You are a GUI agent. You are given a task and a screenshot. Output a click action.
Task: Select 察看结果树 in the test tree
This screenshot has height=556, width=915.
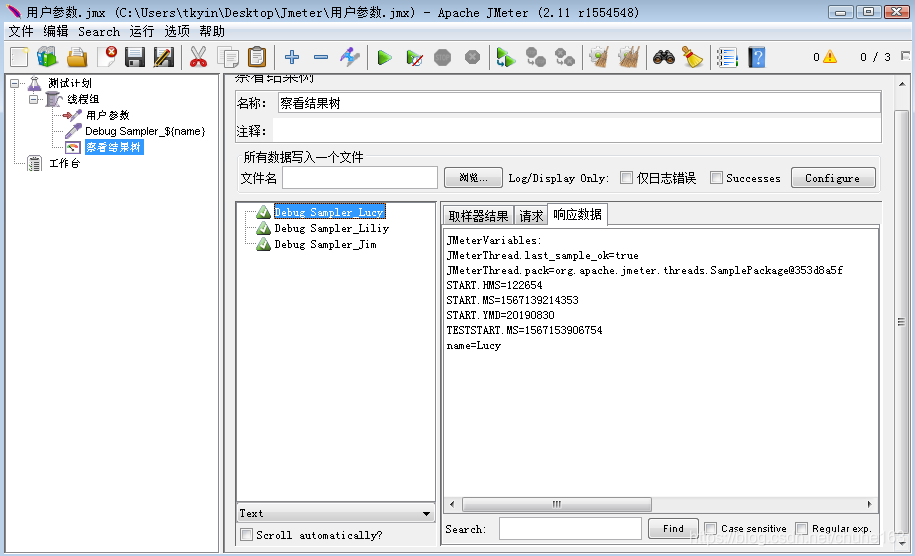pyautogui.click(x=114, y=147)
